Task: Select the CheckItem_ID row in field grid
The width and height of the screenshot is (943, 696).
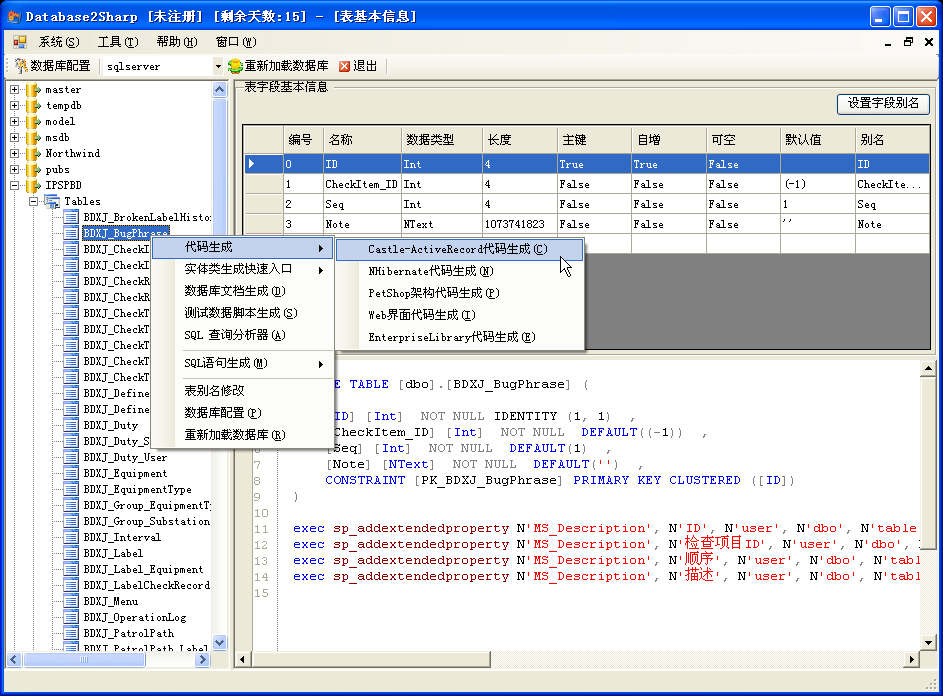Action: coord(361,184)
